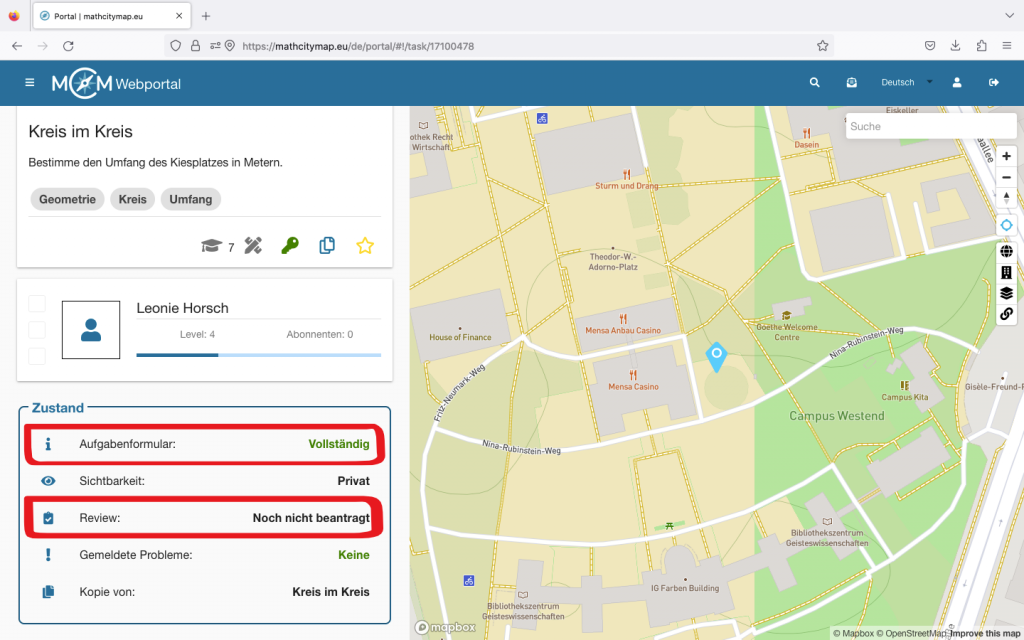This screenshot has height=640, width=1024.
Task: Click the ruler and pencil tools icon
Action: point(253,246)
